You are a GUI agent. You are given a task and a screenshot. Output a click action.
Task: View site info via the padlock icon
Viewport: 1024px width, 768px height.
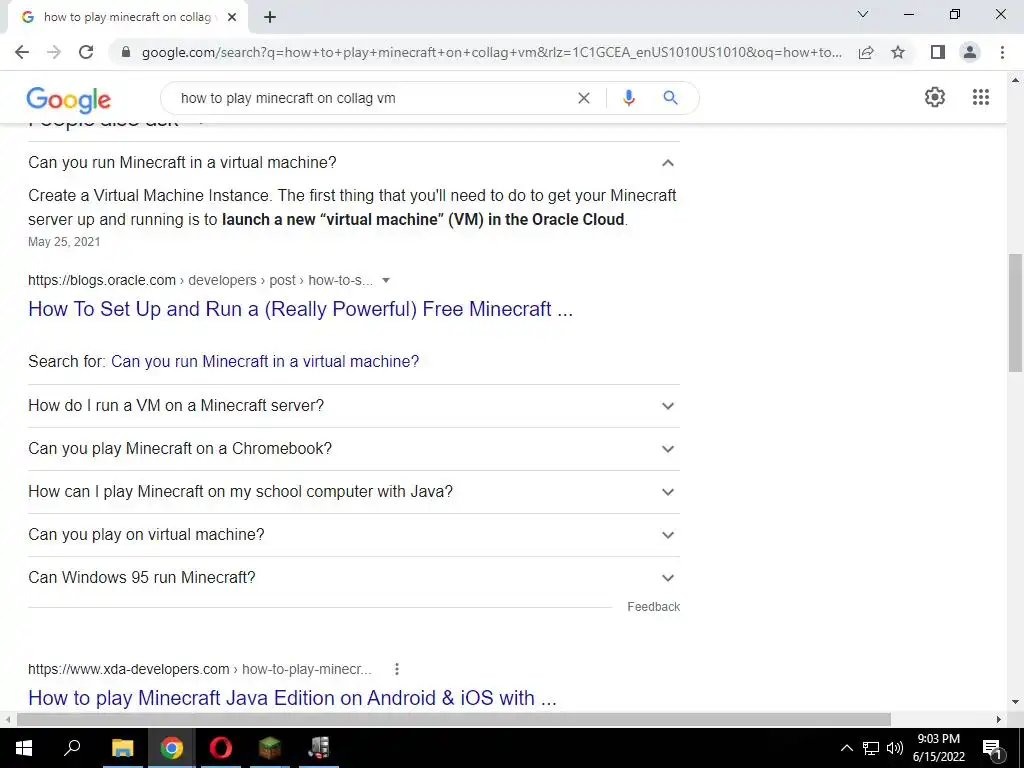coord(126,52)
